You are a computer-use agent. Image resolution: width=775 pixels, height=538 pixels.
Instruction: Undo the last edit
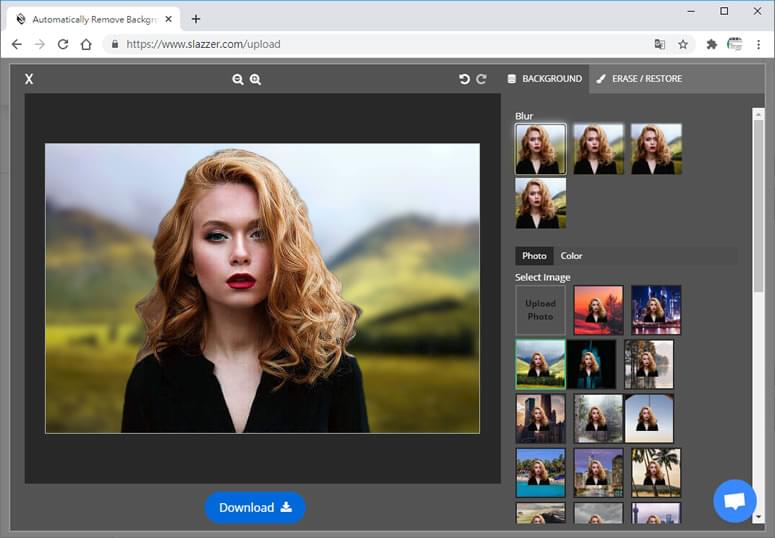(464, 79)
